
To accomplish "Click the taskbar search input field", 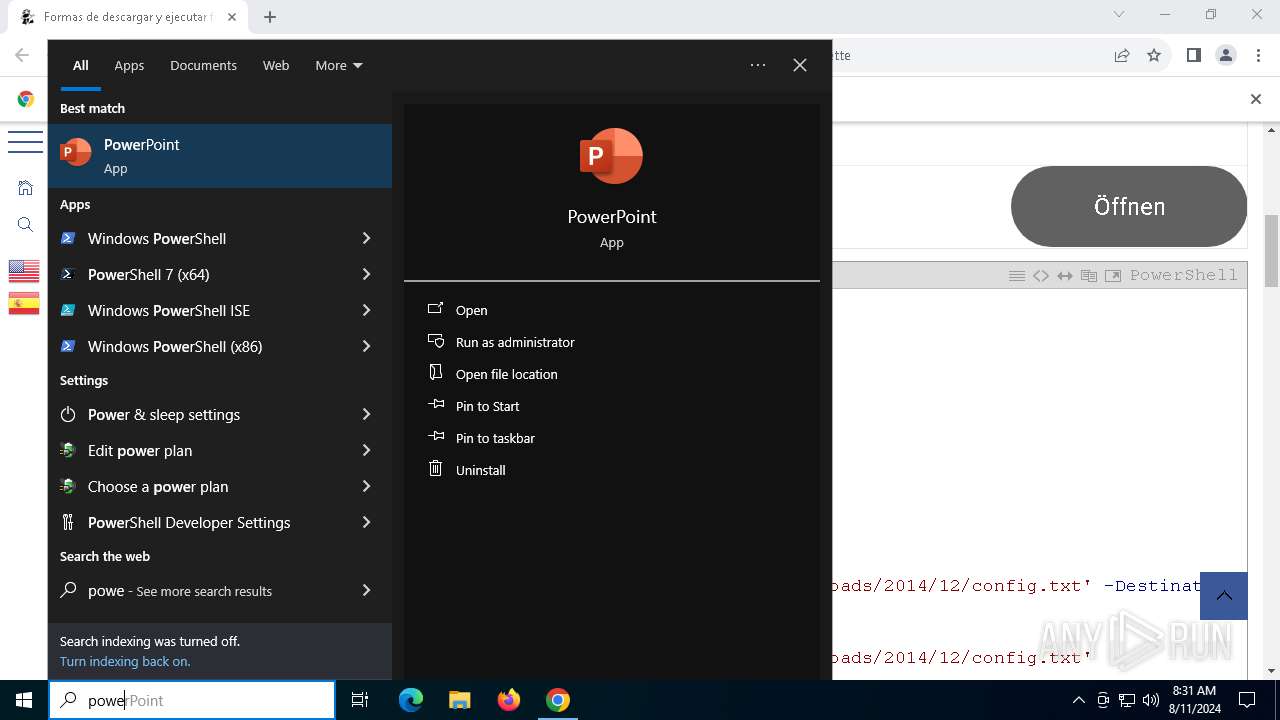I will pos(192,700).
